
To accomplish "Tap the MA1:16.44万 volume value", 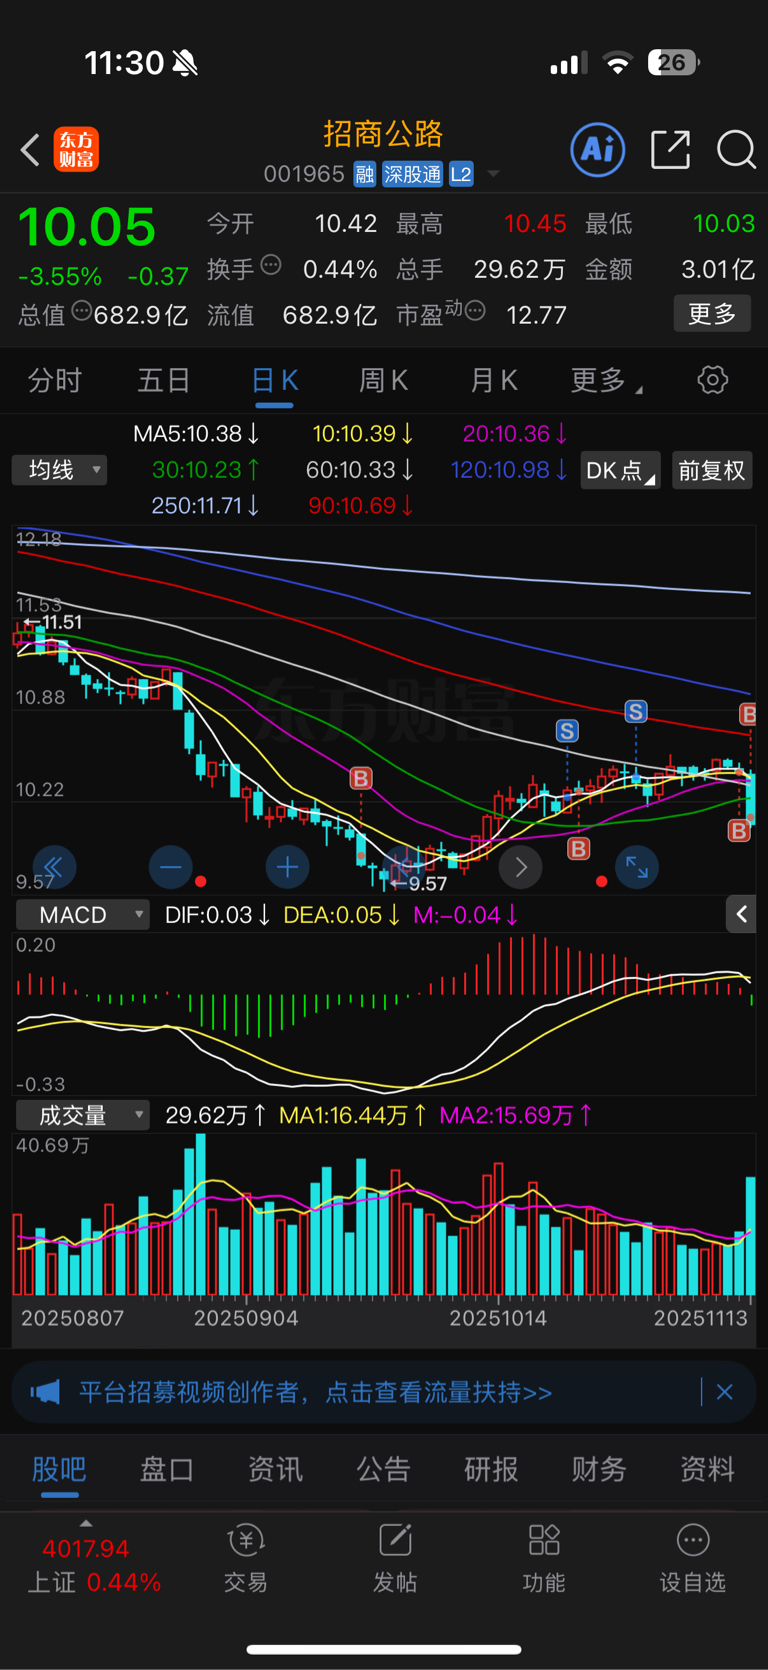I will (353, 1115).
